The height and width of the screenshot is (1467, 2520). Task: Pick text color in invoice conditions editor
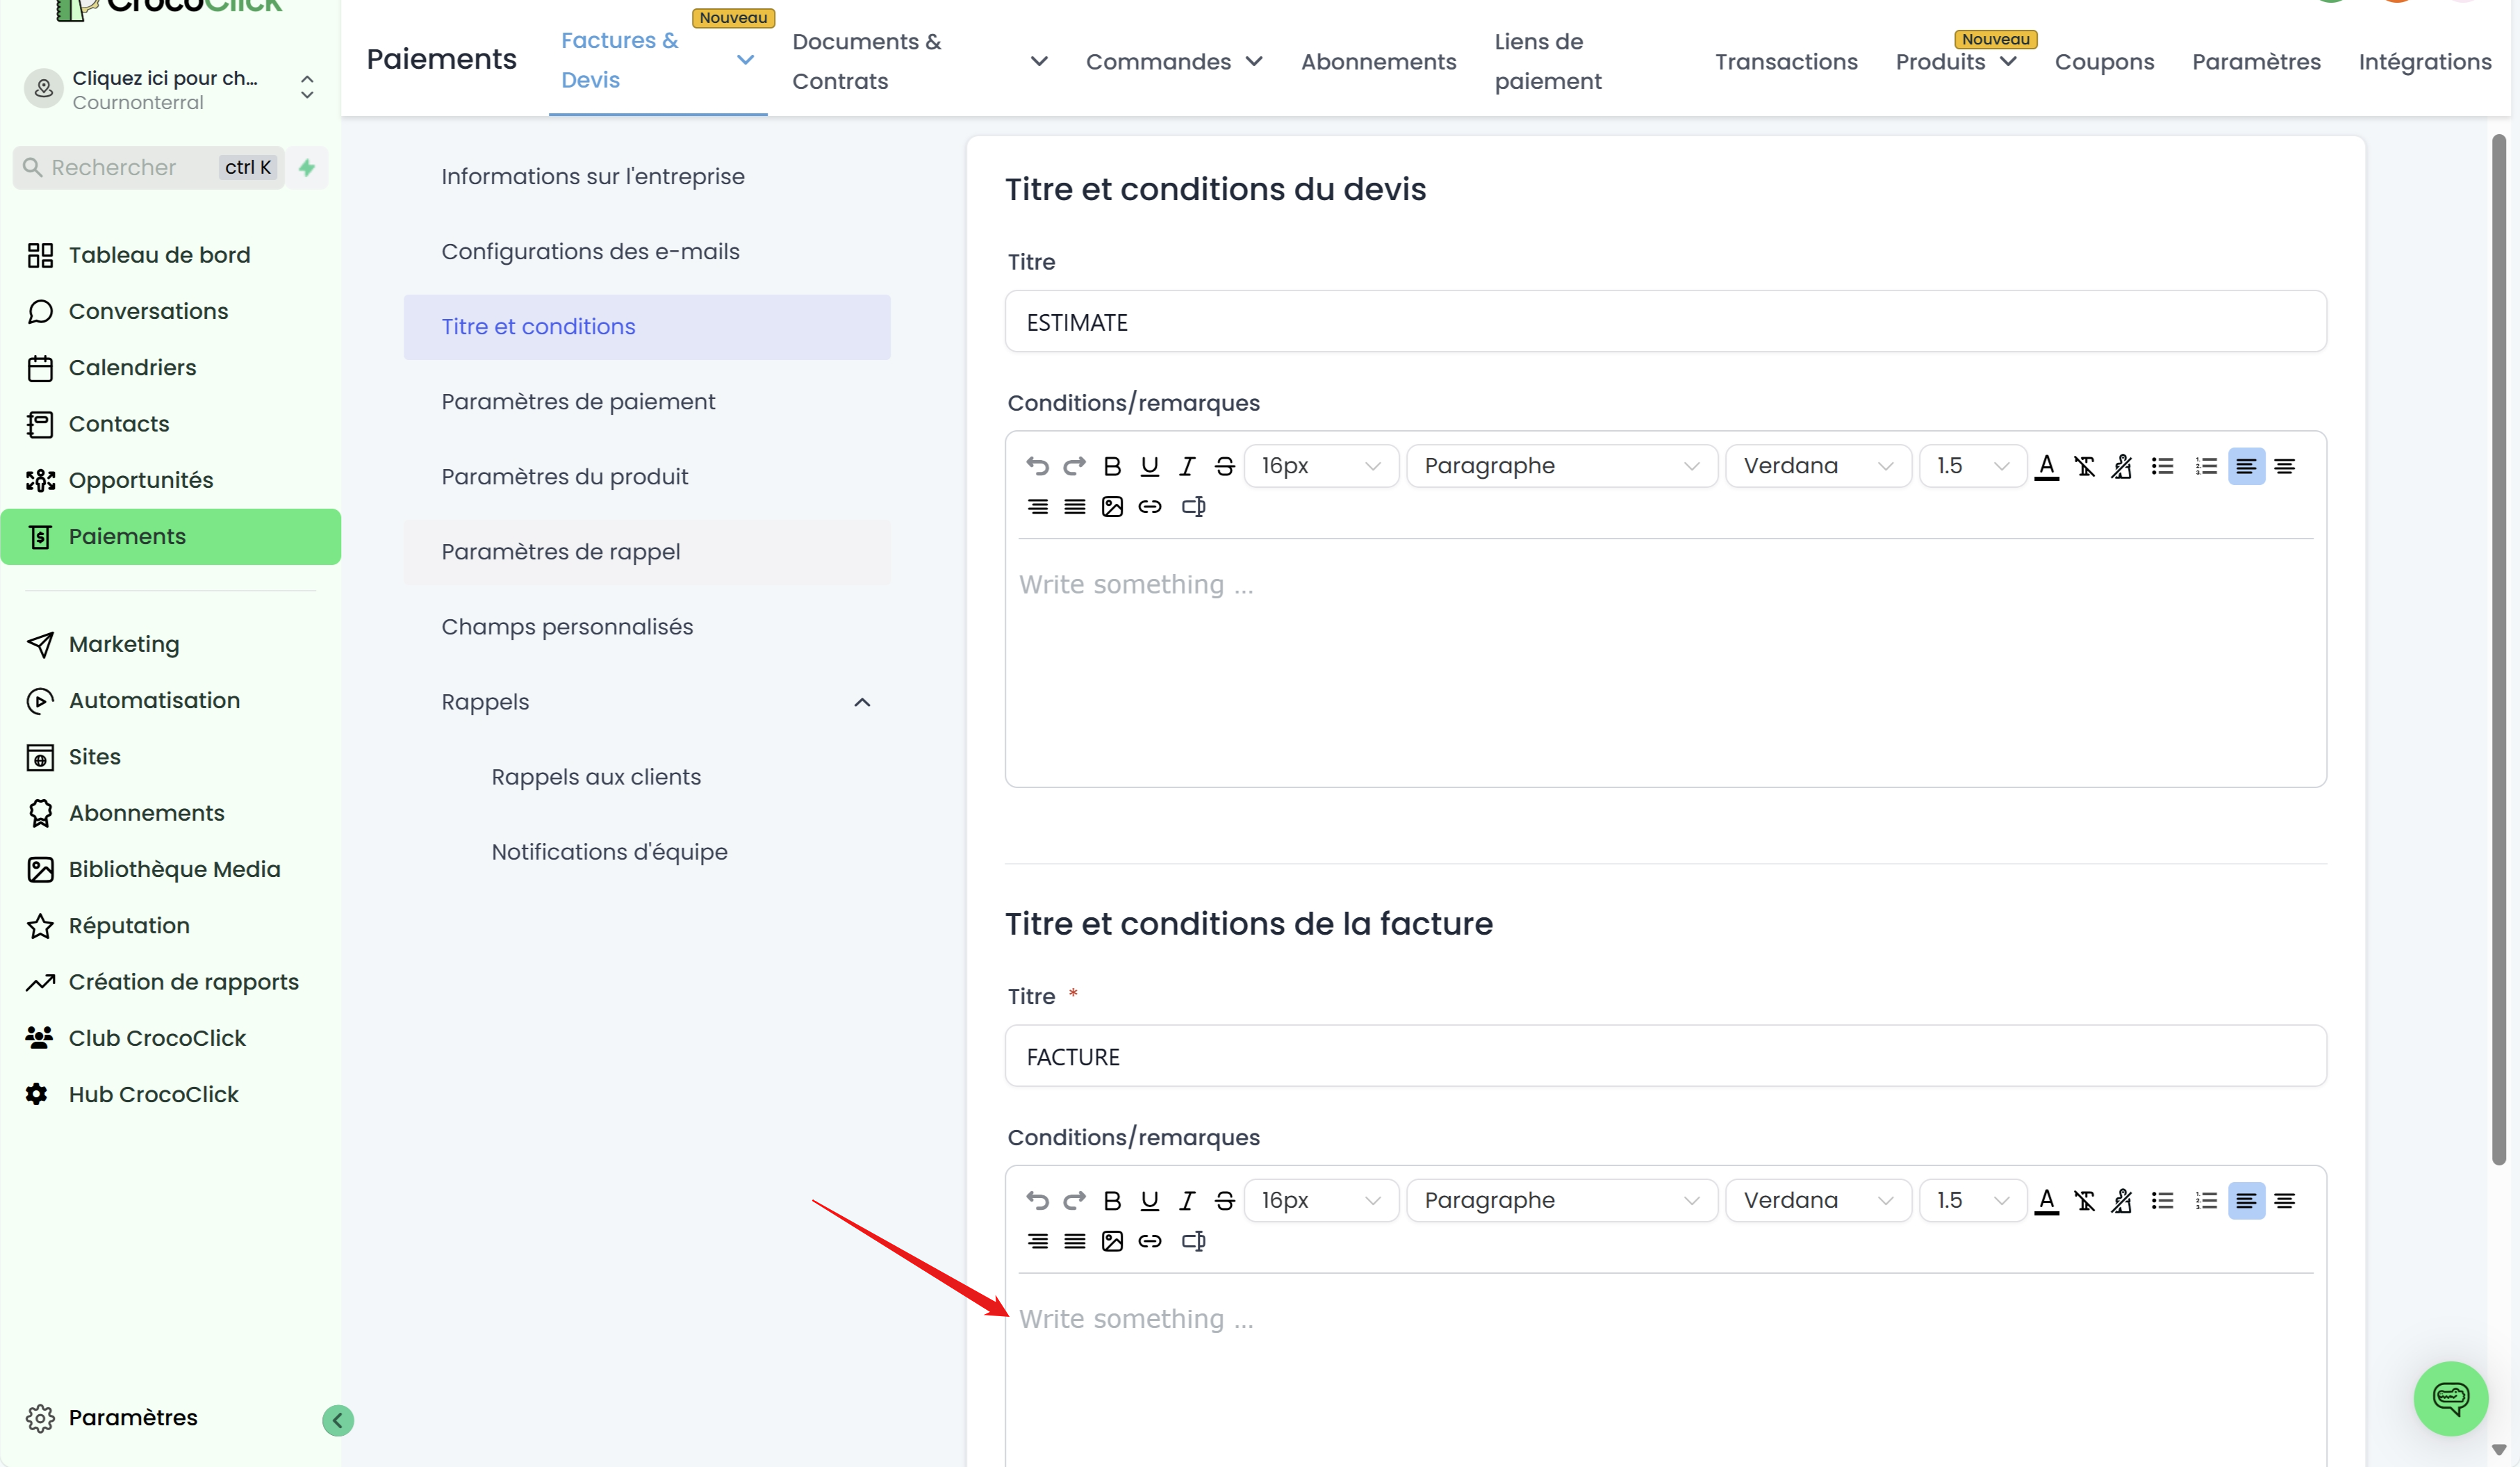[x=2047, y=1200]
